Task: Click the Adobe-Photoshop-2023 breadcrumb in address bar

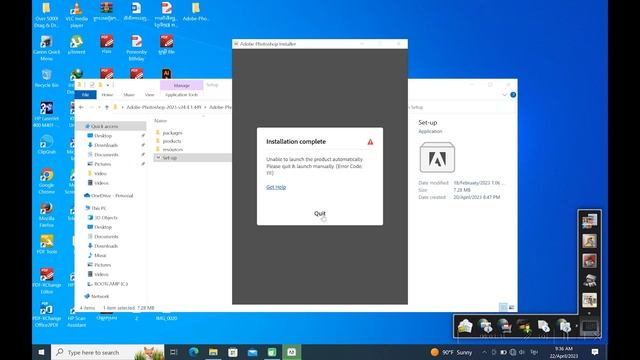Action: tap(164, 107)
